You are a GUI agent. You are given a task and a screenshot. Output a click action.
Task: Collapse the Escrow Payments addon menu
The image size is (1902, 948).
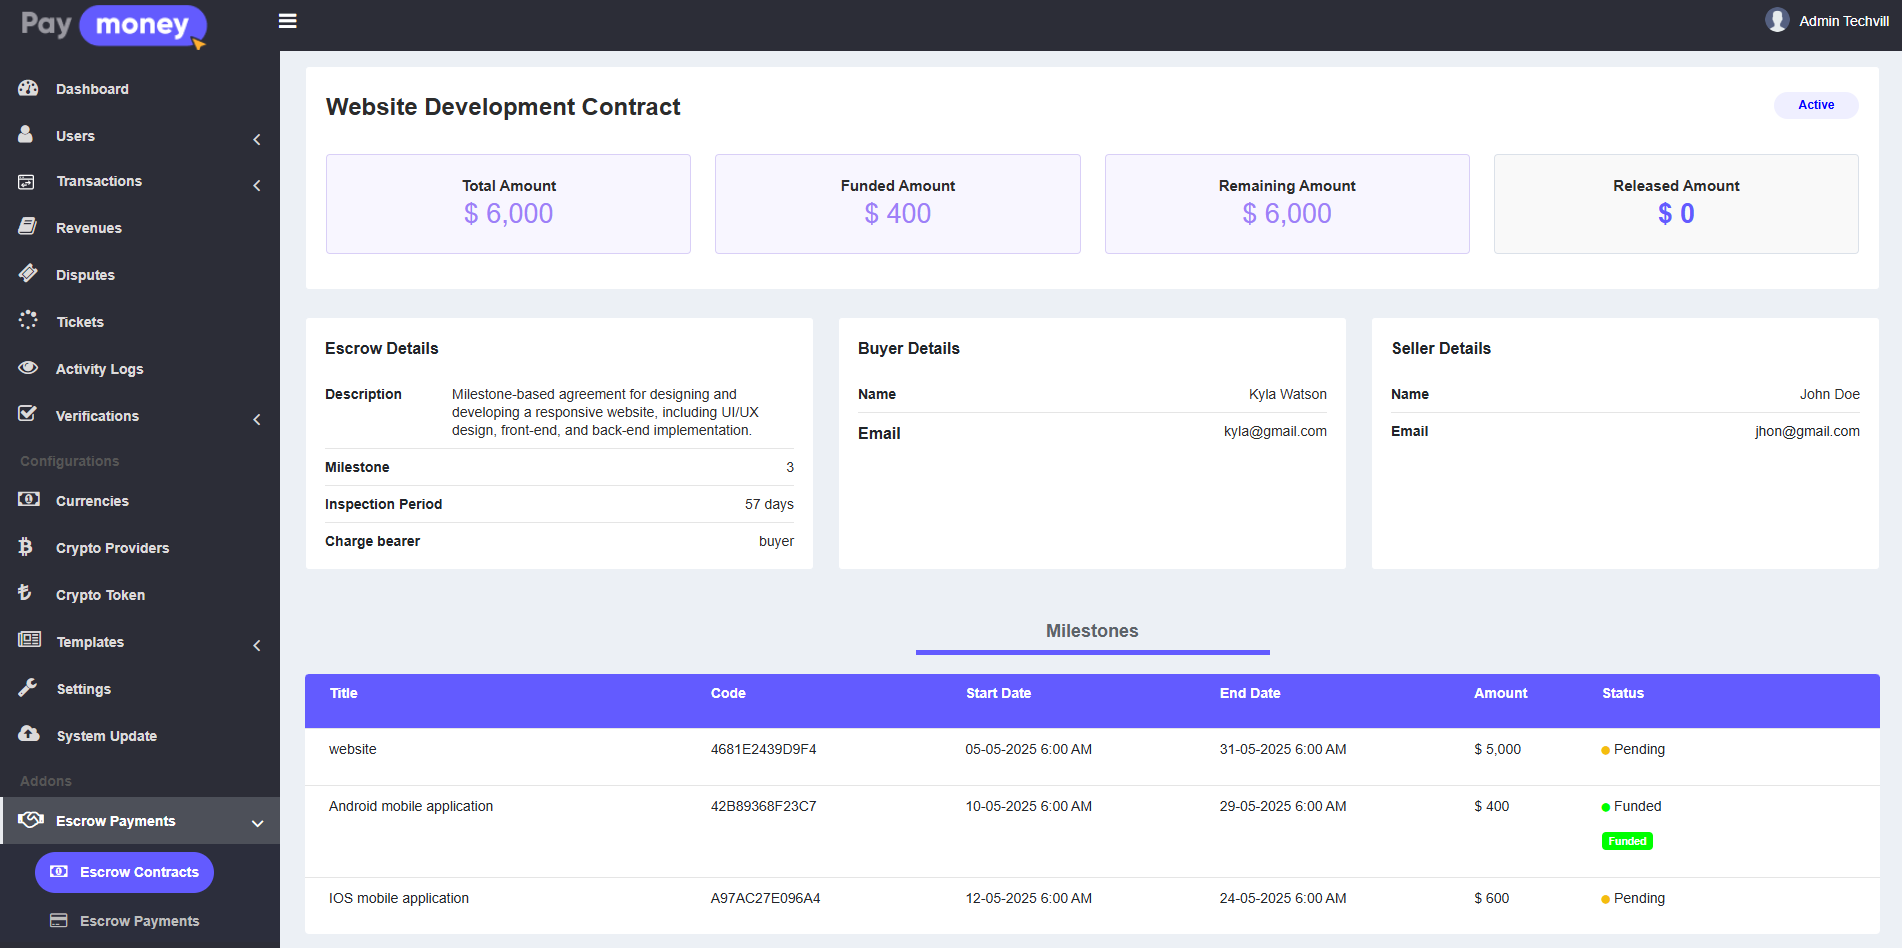click(x=257, y=823)
